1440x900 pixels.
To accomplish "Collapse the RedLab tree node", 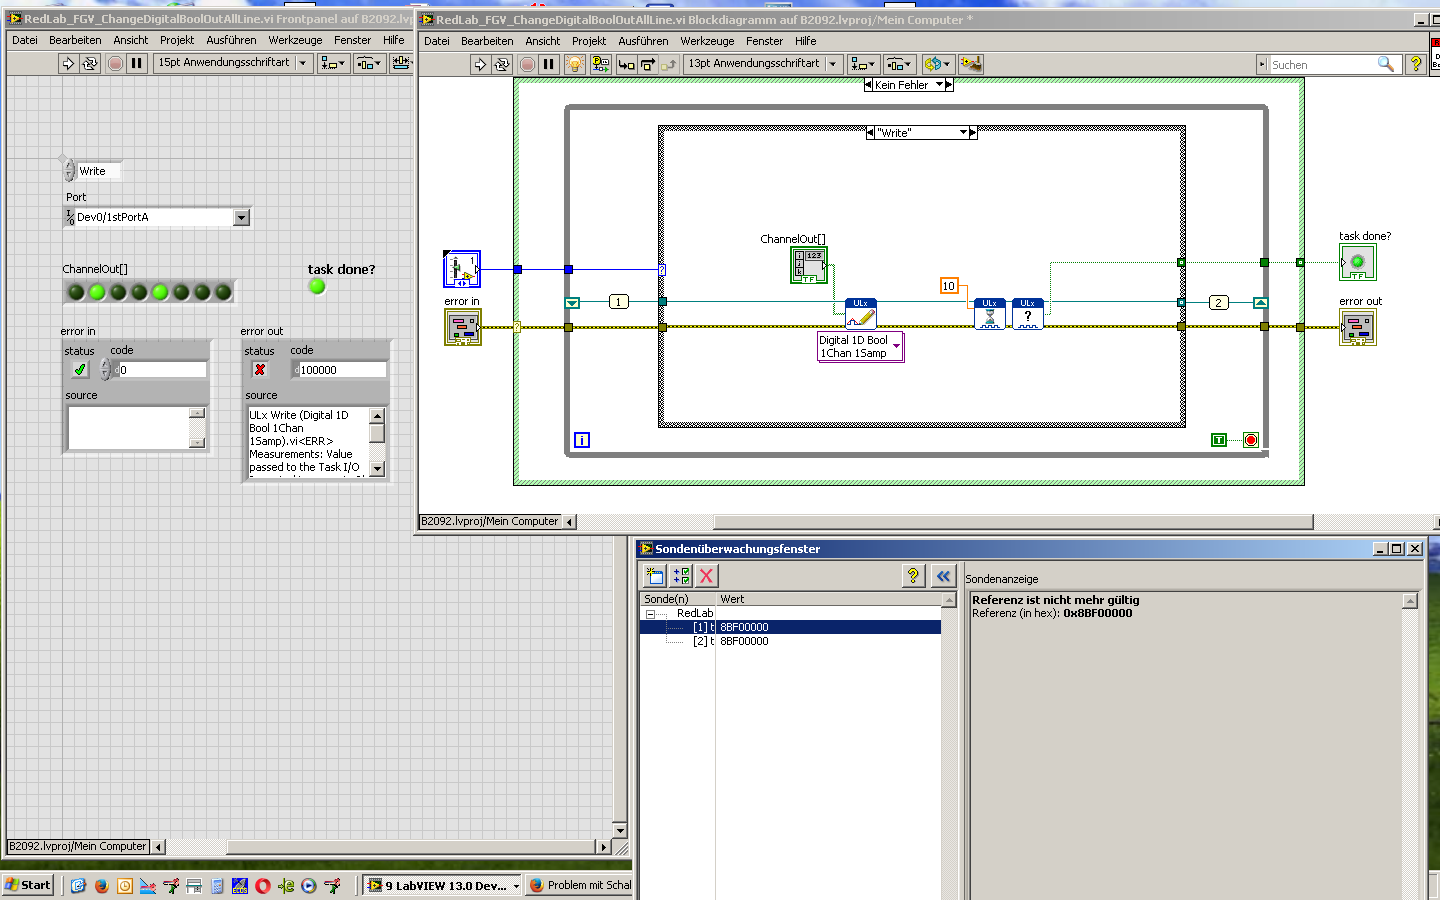I will (650, 614).
